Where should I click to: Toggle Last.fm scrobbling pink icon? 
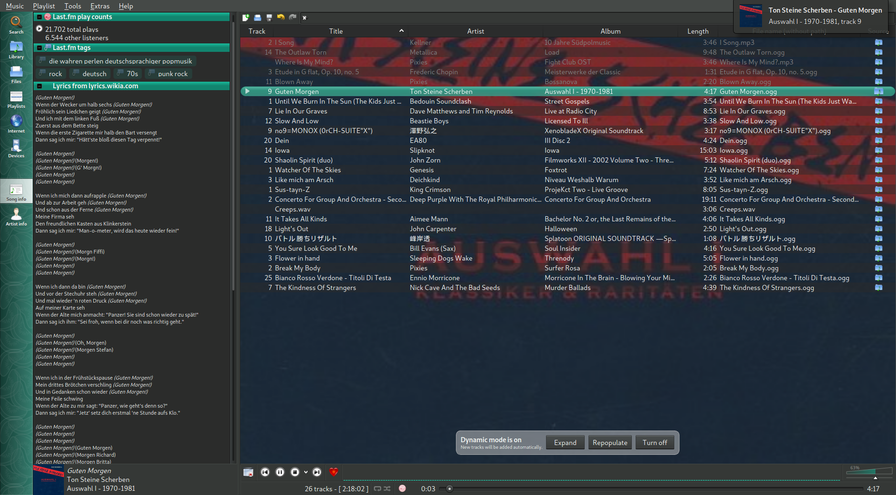(402, 489)
